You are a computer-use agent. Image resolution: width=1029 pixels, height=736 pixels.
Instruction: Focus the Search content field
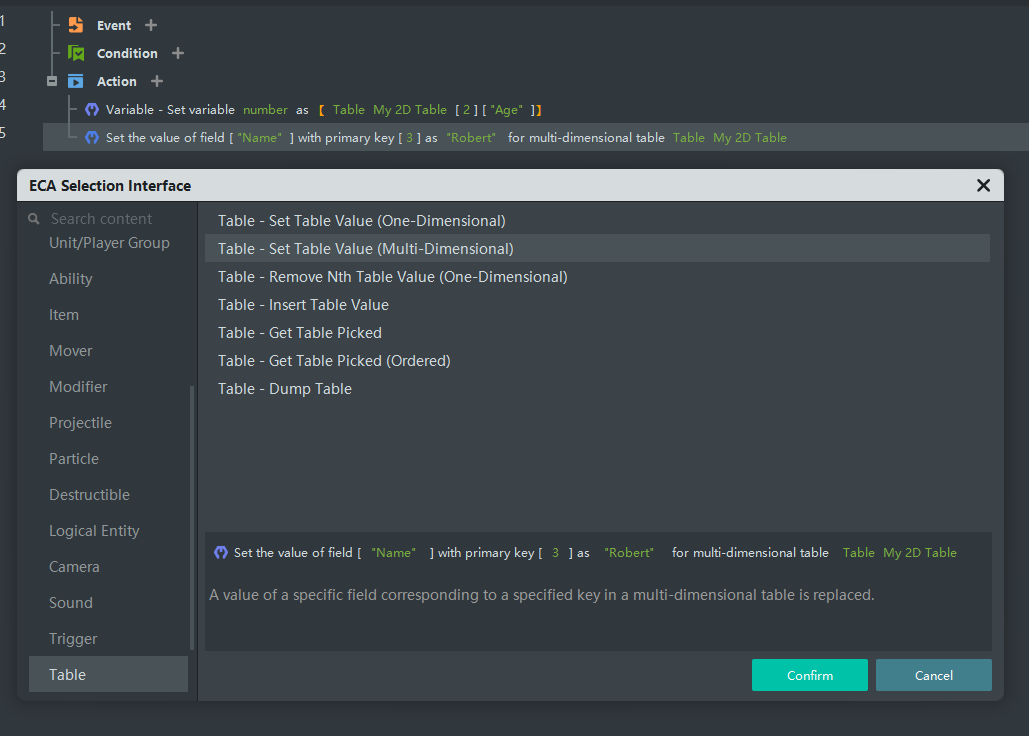coord(110,218)
